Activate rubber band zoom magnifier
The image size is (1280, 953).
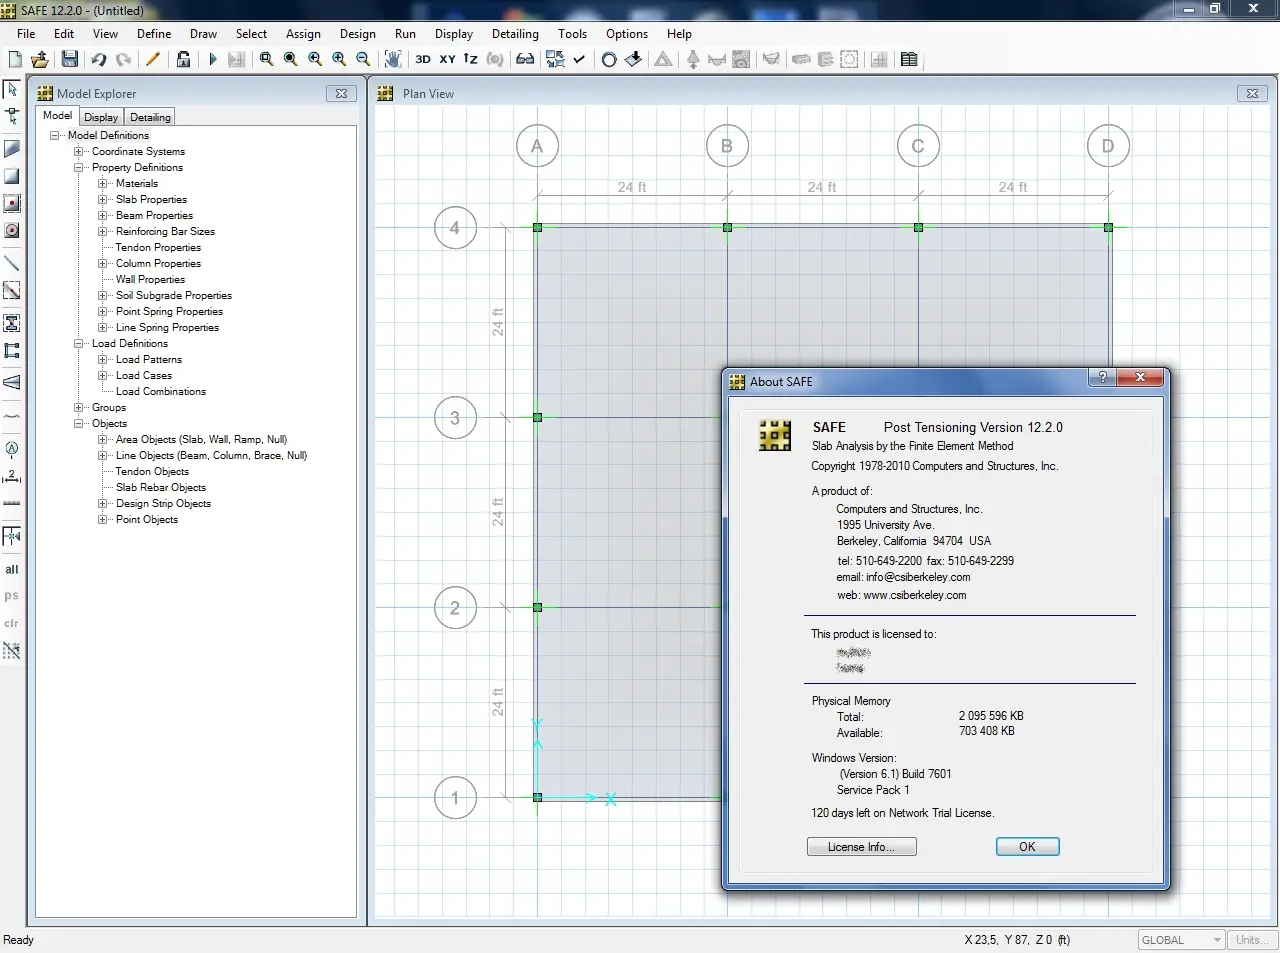pyautogui.click(x=266, y=59)
